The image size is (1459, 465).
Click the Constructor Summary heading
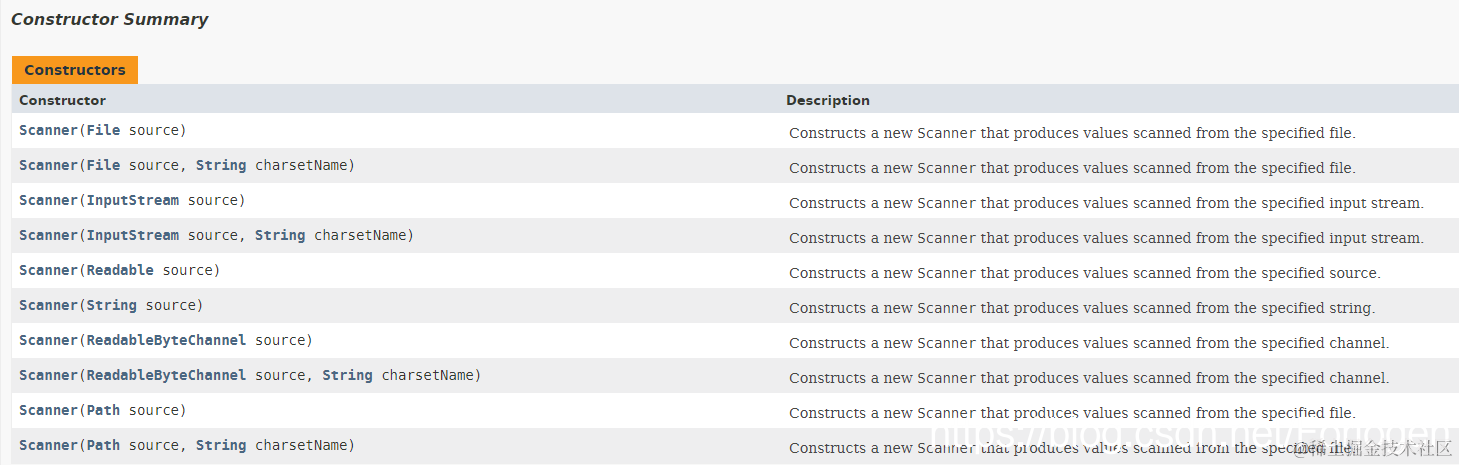click(x=110, y=19)
